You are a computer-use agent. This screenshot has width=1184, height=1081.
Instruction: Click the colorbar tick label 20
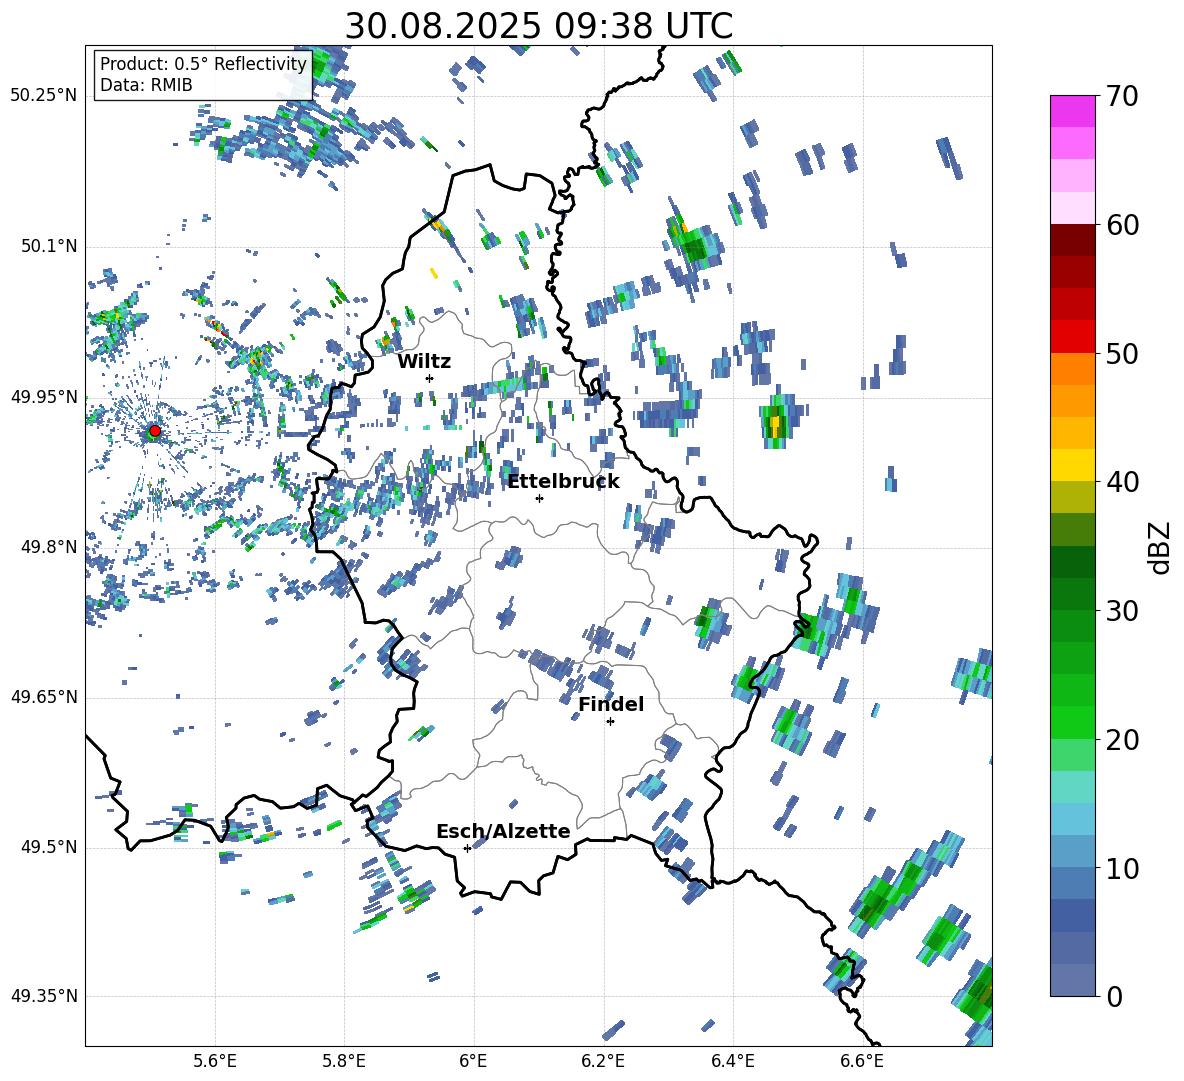coord(1122,739)
